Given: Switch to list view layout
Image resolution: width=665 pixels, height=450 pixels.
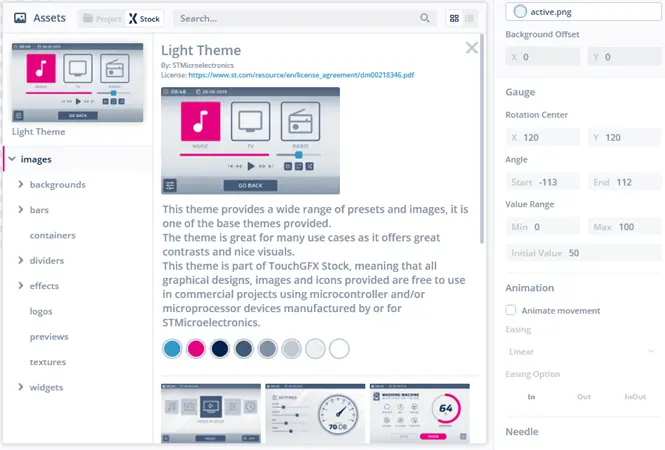Looking at the screenshot, I should [471, 18].
